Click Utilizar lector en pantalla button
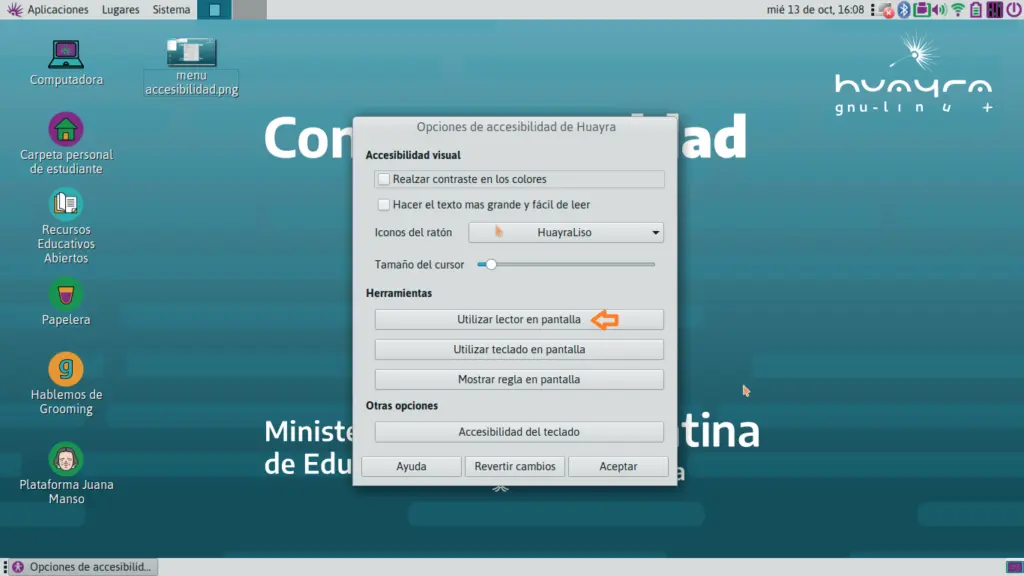The height and width of the screenshot is (576, 1024). (x=519, y=319)
